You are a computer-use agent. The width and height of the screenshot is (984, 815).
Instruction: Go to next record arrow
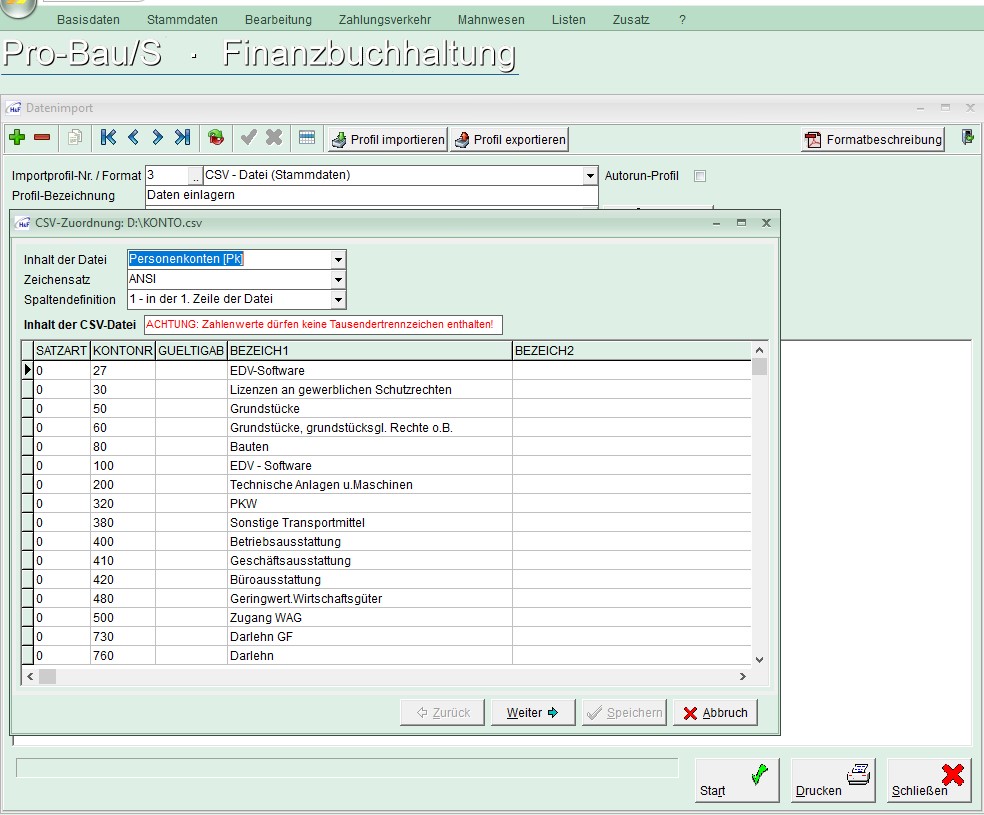[x=157, y=138]
